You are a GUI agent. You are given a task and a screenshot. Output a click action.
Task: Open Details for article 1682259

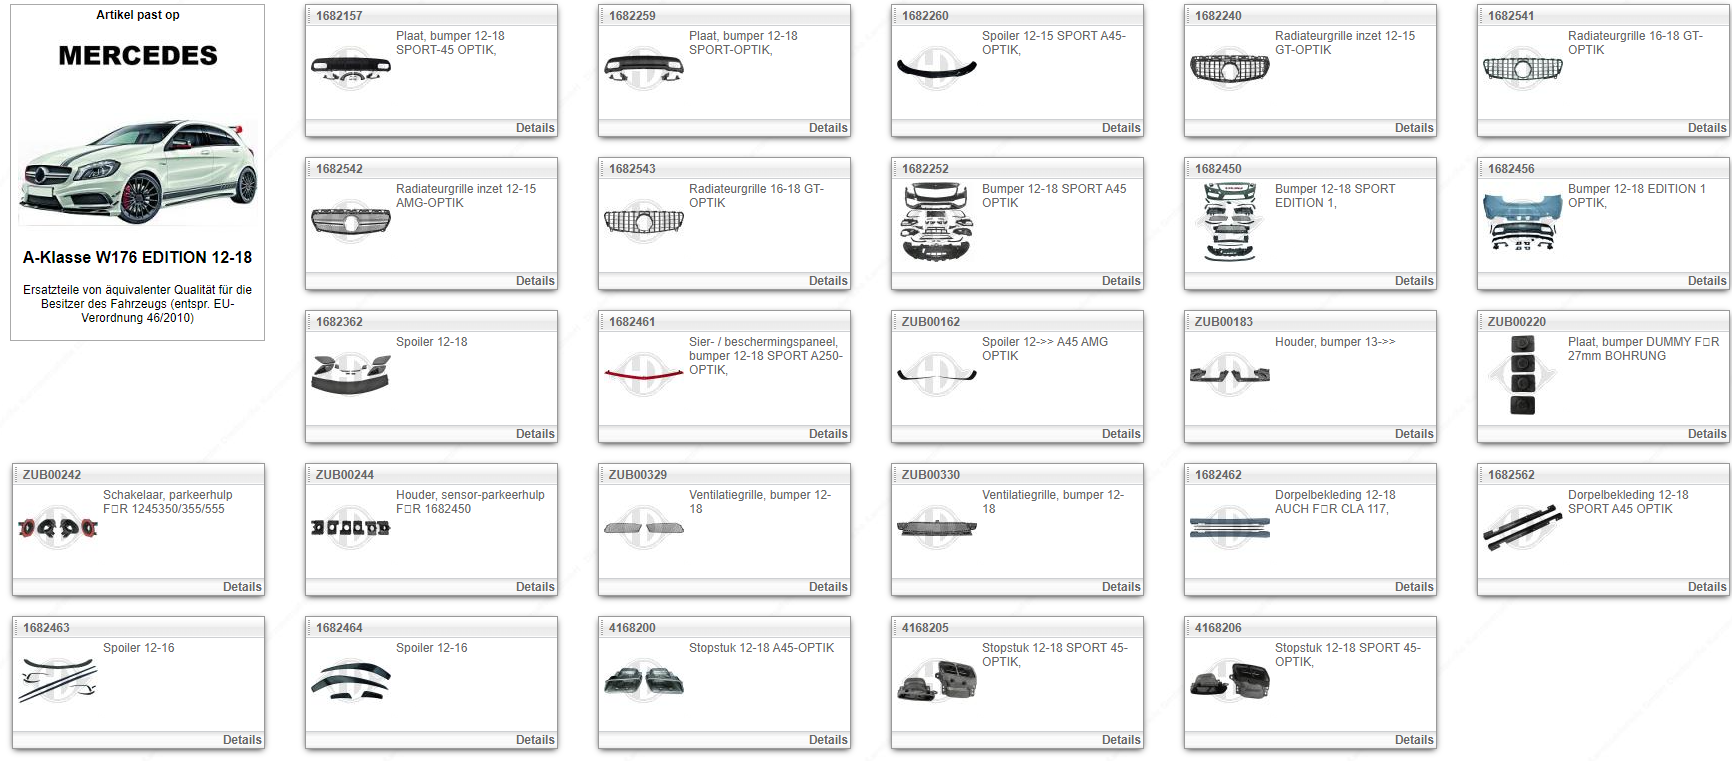(x=828, y=128)
